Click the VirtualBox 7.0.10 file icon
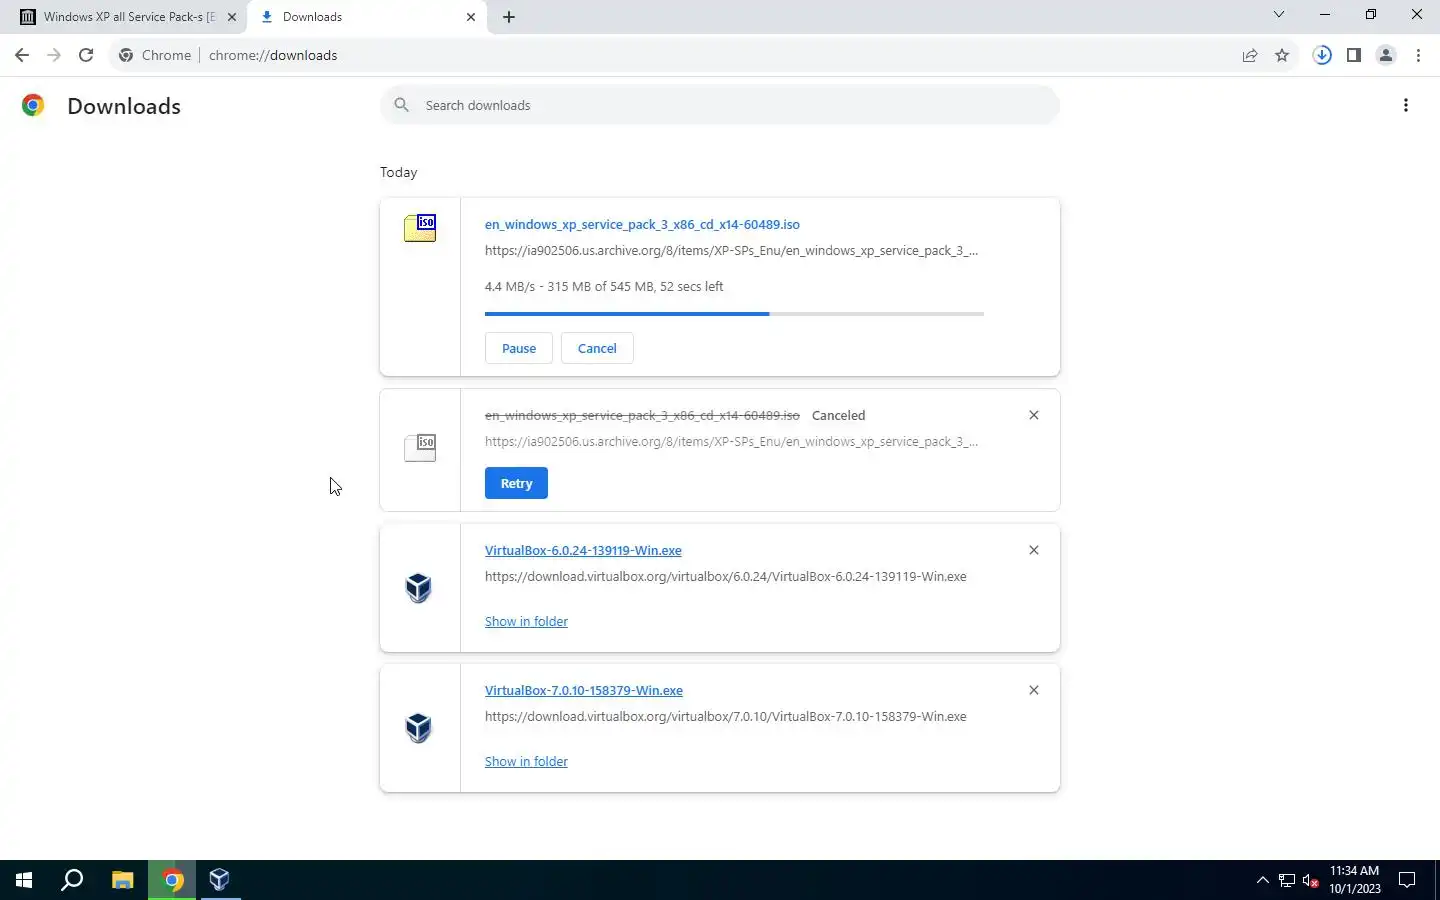Image resolution: width=1440 pixels, height=900 pixels. point(419,727)
